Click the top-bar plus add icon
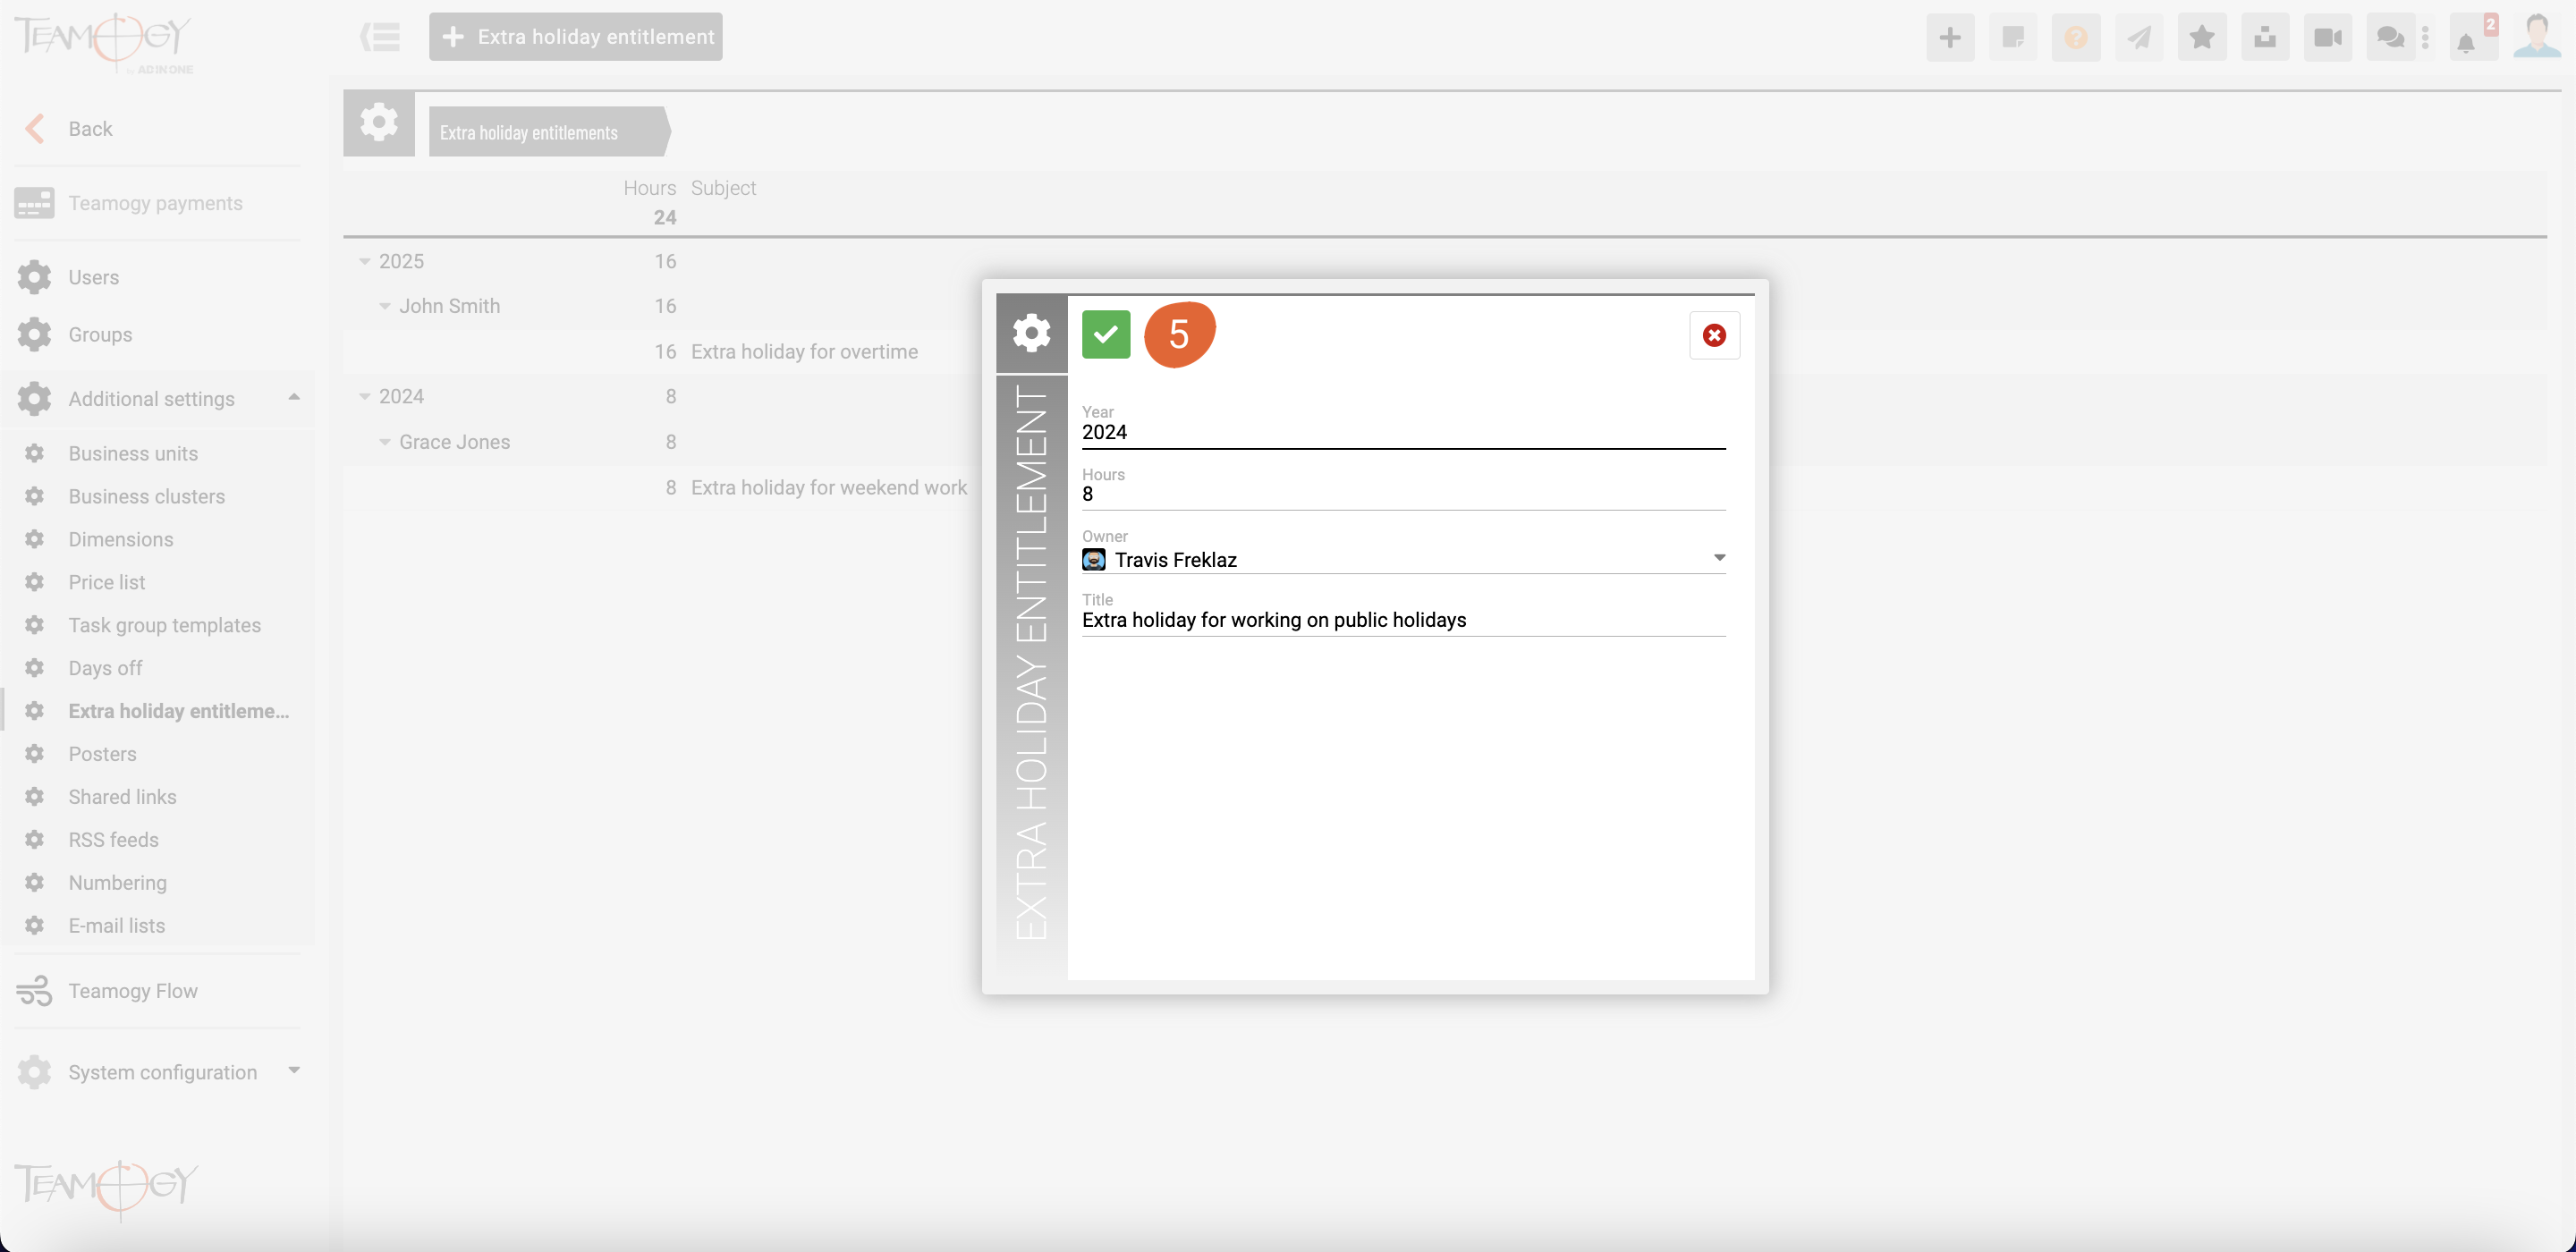Screen dimensions: 2576x1252 1950,38
